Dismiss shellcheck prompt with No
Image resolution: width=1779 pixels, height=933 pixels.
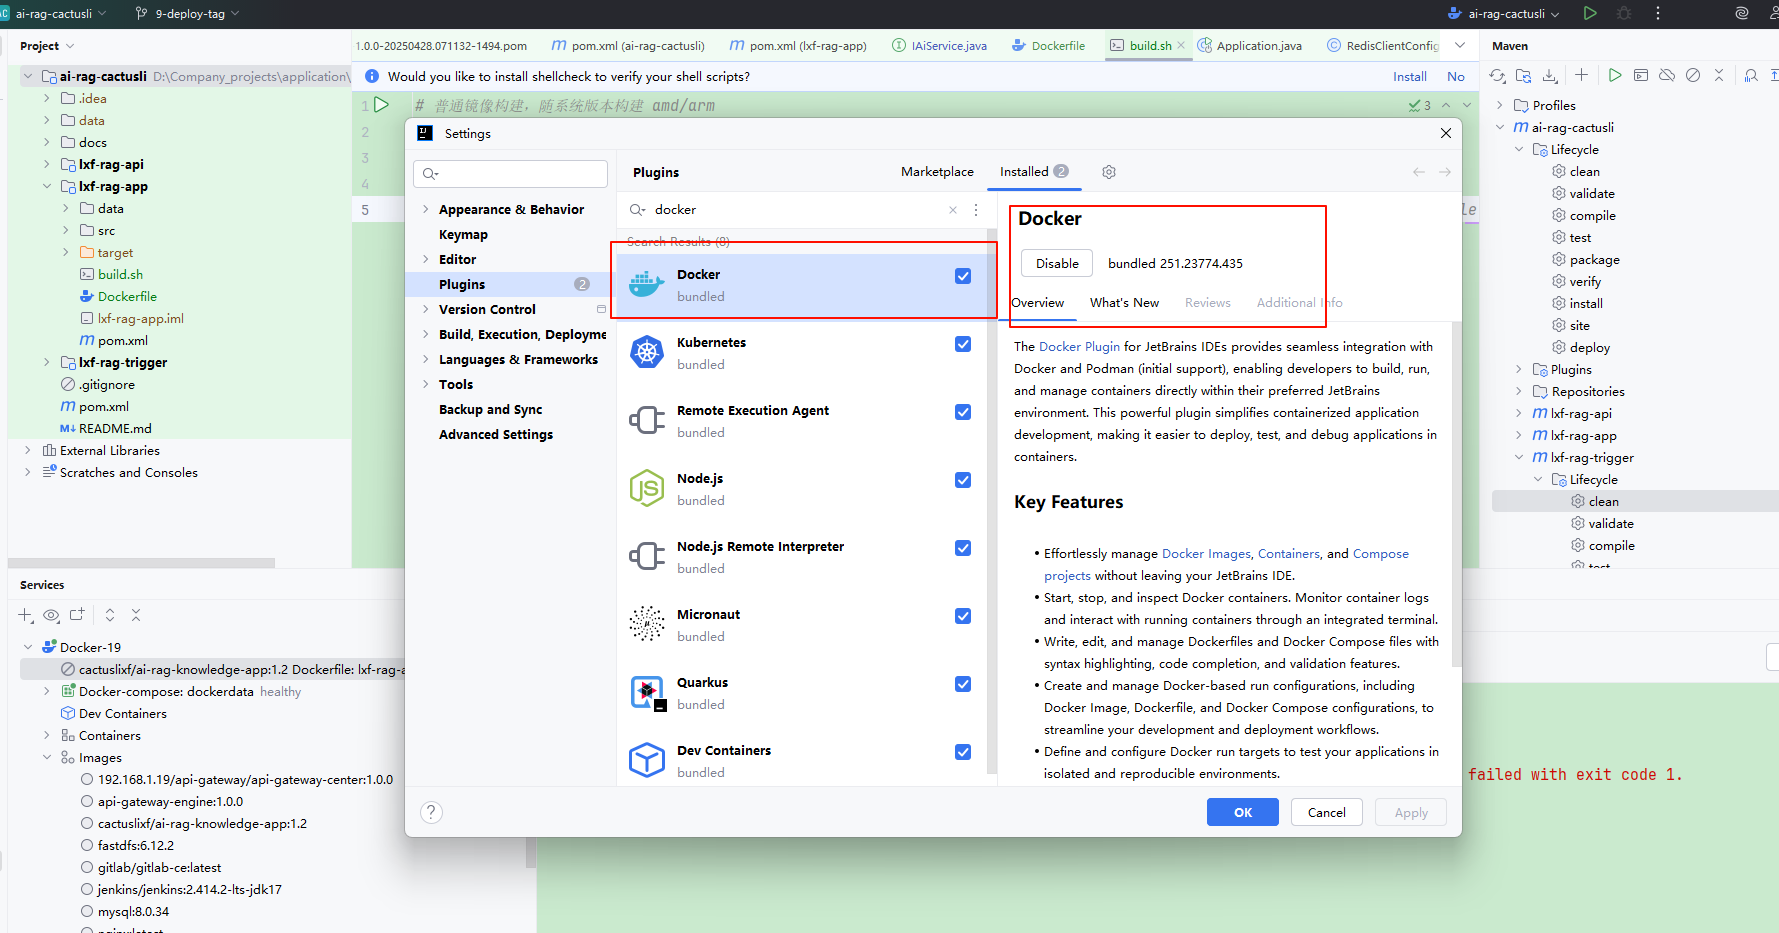click(x=1456, y=77)
